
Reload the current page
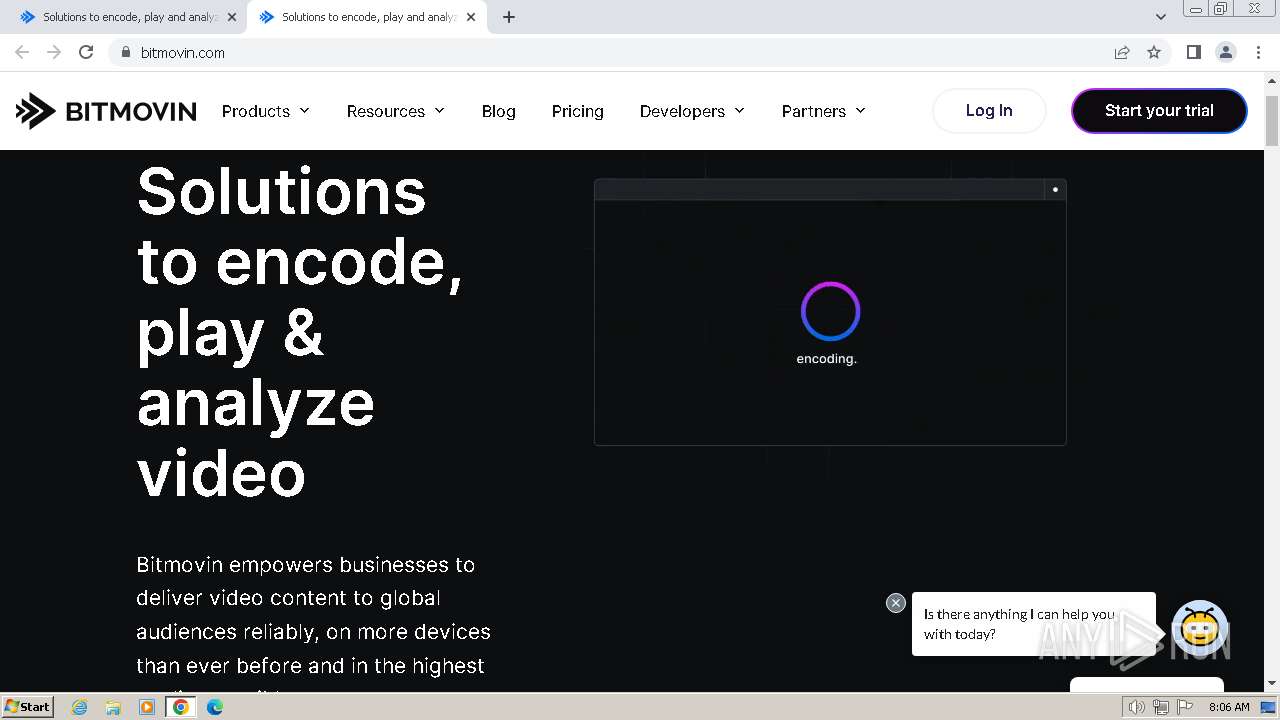tap(86, 52)
